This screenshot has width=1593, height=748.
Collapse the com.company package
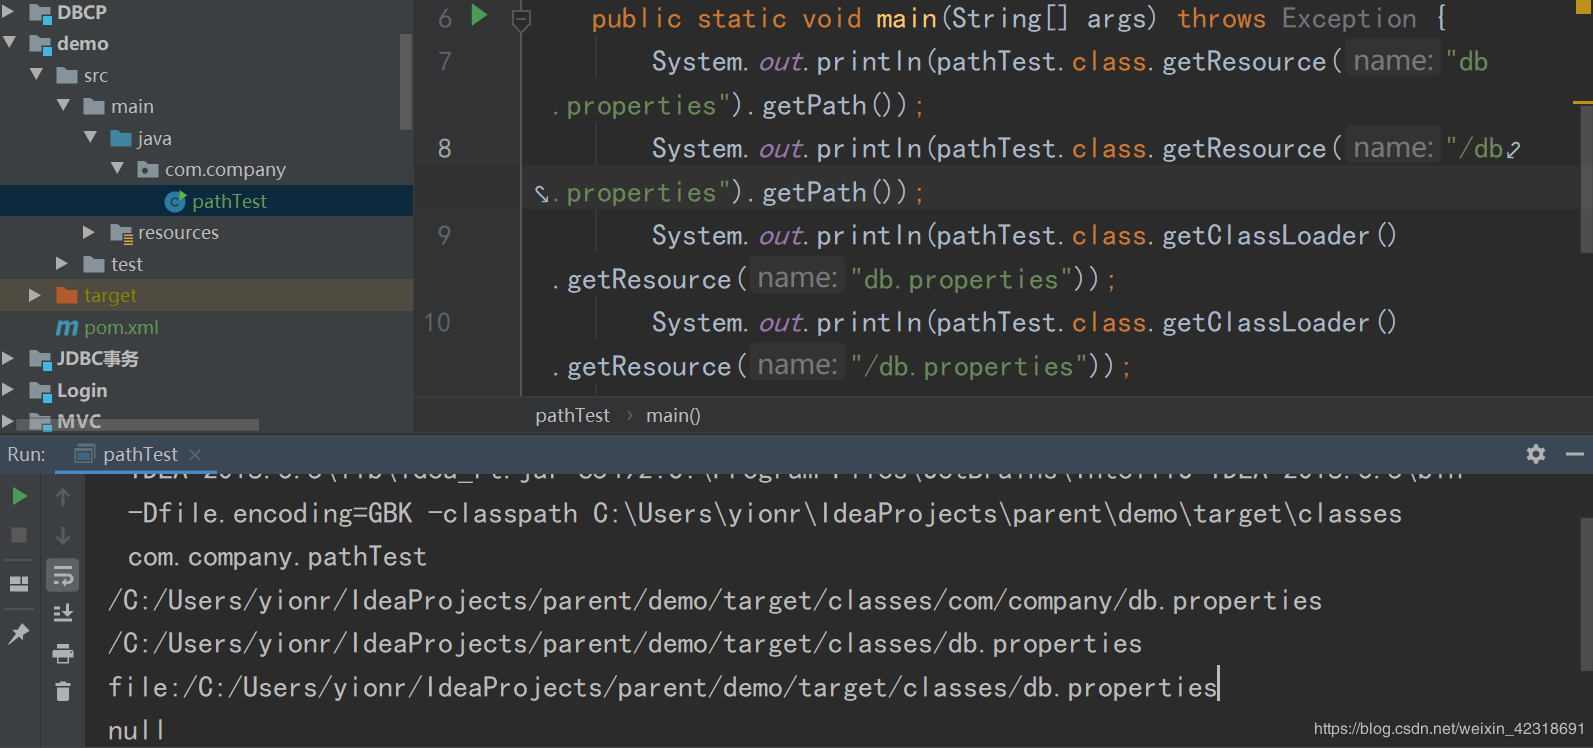point(118,169)
